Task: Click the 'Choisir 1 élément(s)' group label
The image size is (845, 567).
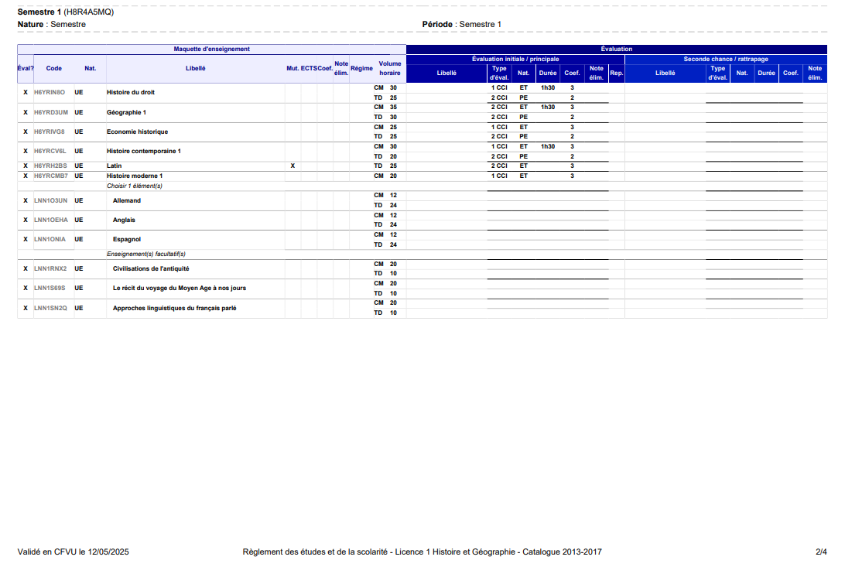Action: pyautogui.click(x=134, y=185)
